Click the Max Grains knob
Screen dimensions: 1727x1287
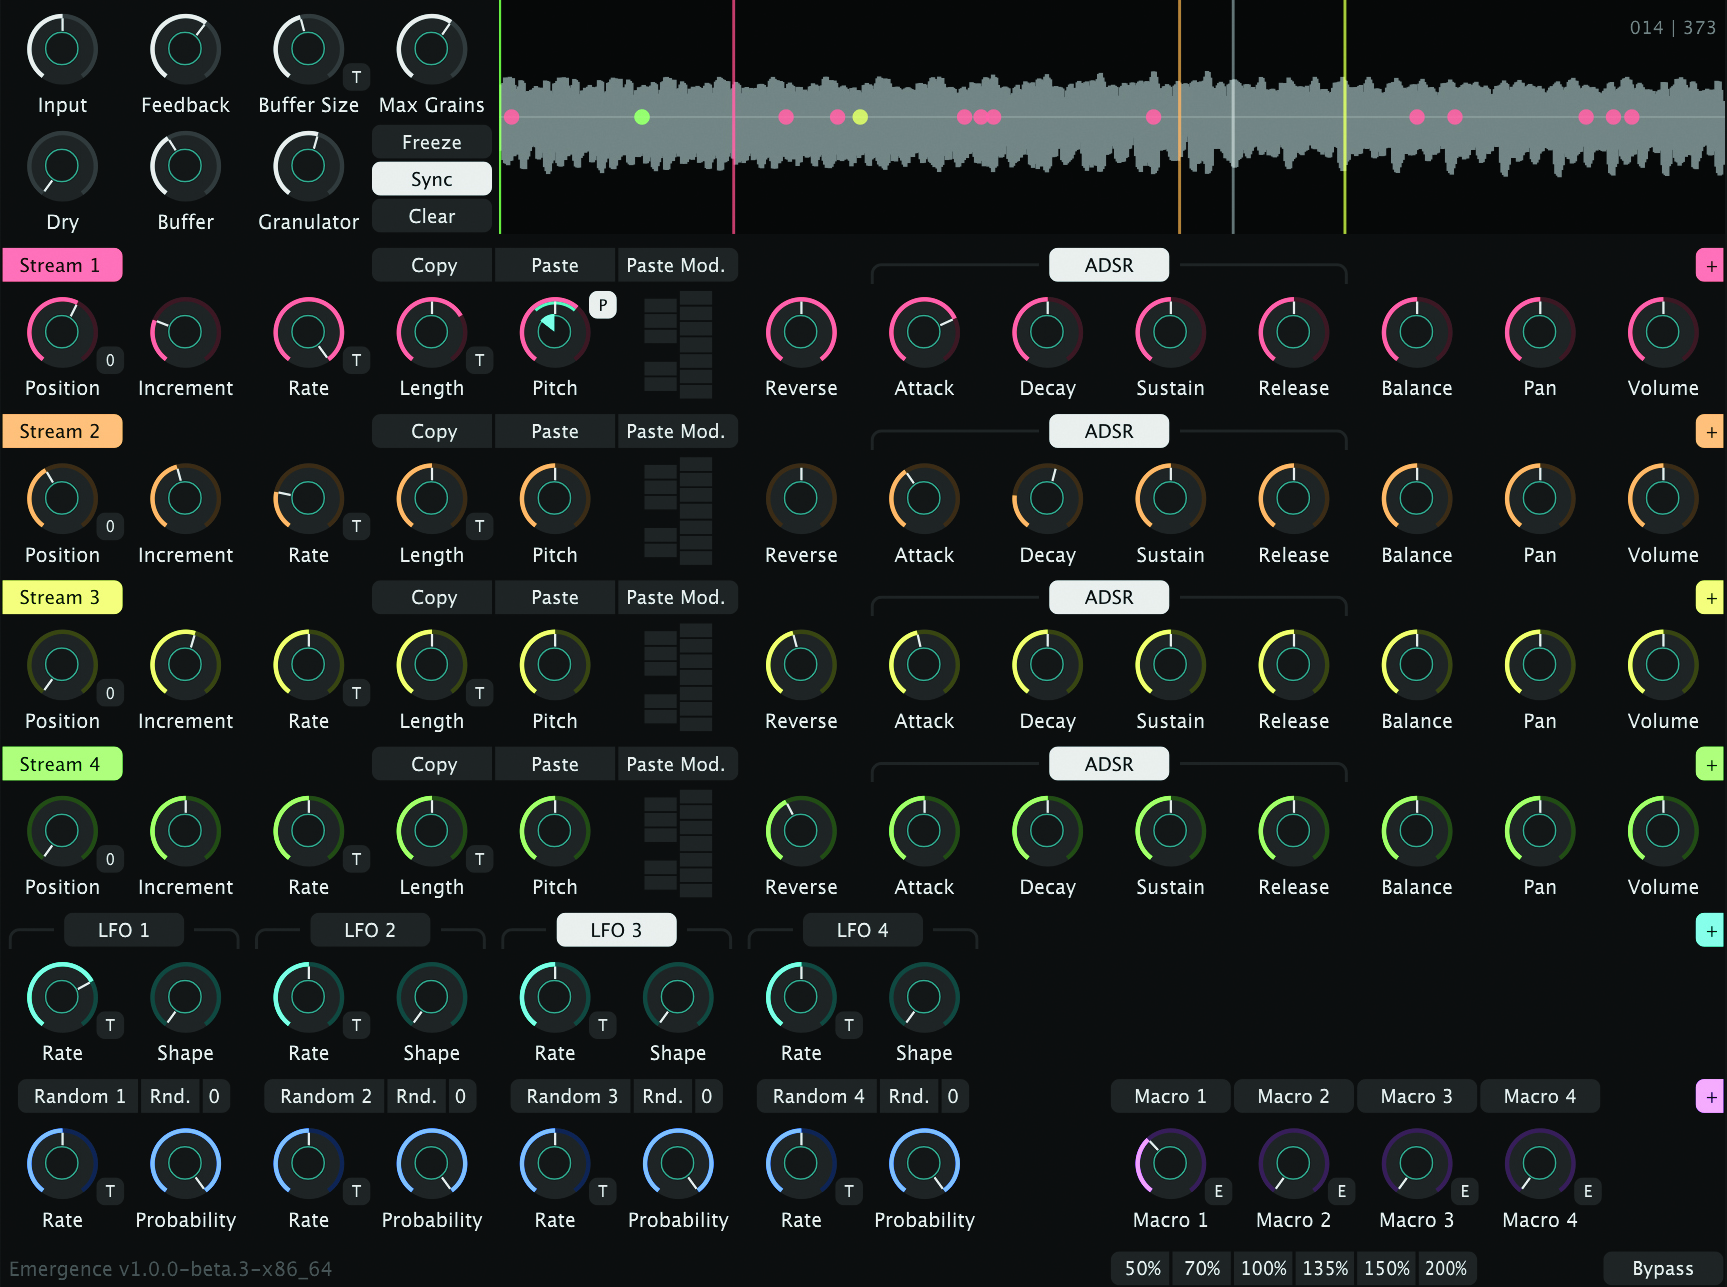(x=431, y=49)
